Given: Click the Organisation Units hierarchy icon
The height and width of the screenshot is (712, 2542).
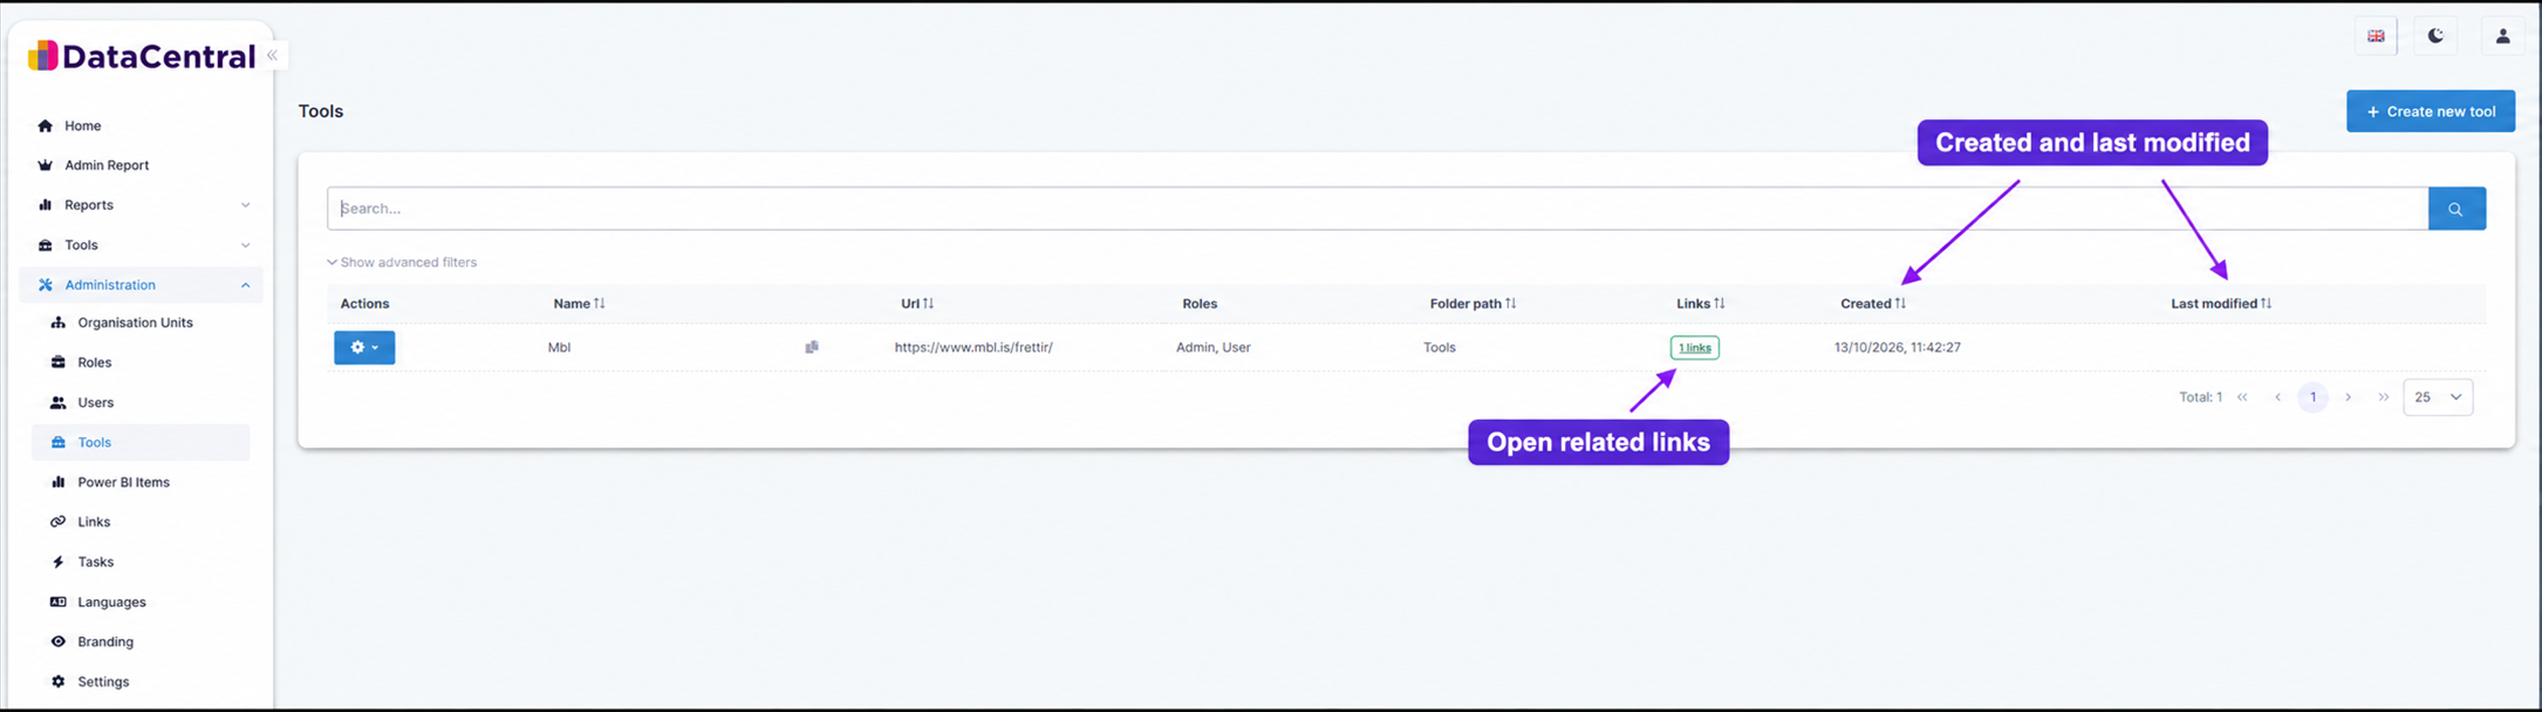Looking at the screenshot, I should [x=58, y=323].
